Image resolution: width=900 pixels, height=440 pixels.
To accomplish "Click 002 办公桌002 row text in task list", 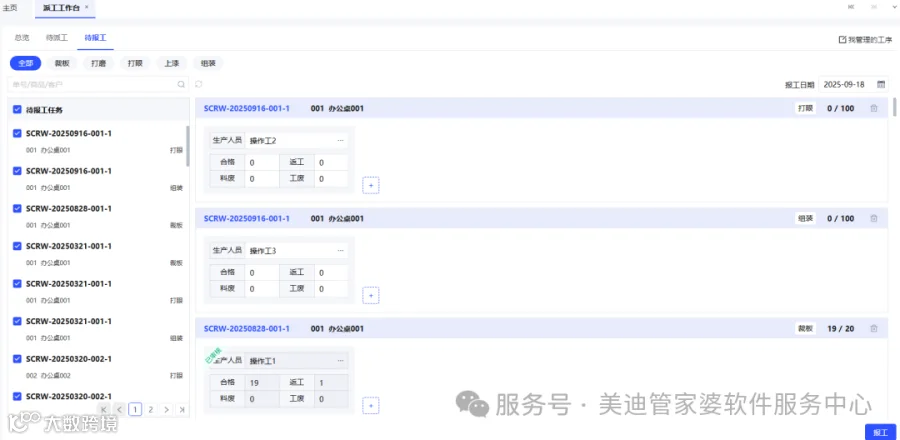I will [x=49, y=376].
